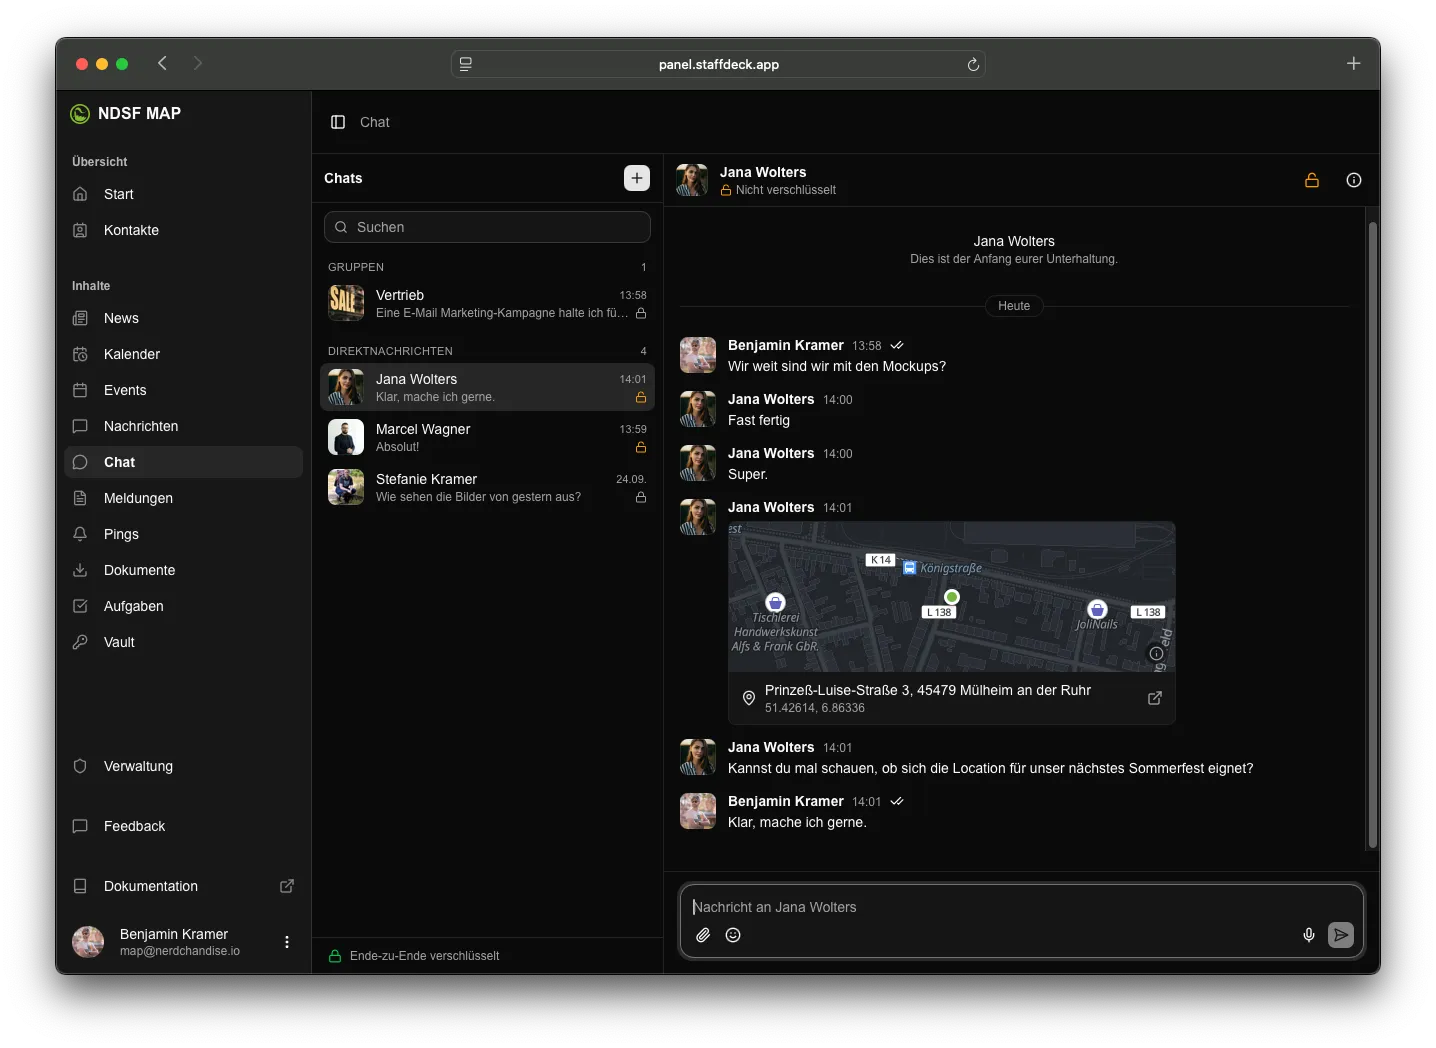Open Vault section
The width and height of the screenshot is (1436, 1048).
point(184,642)
